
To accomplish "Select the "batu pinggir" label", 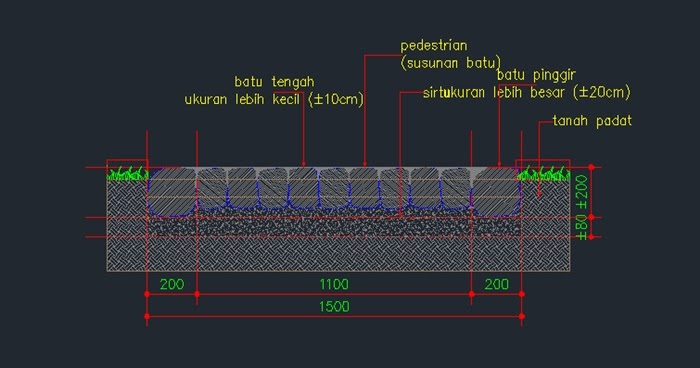I will pyautogui.click(x=536, y=75).
